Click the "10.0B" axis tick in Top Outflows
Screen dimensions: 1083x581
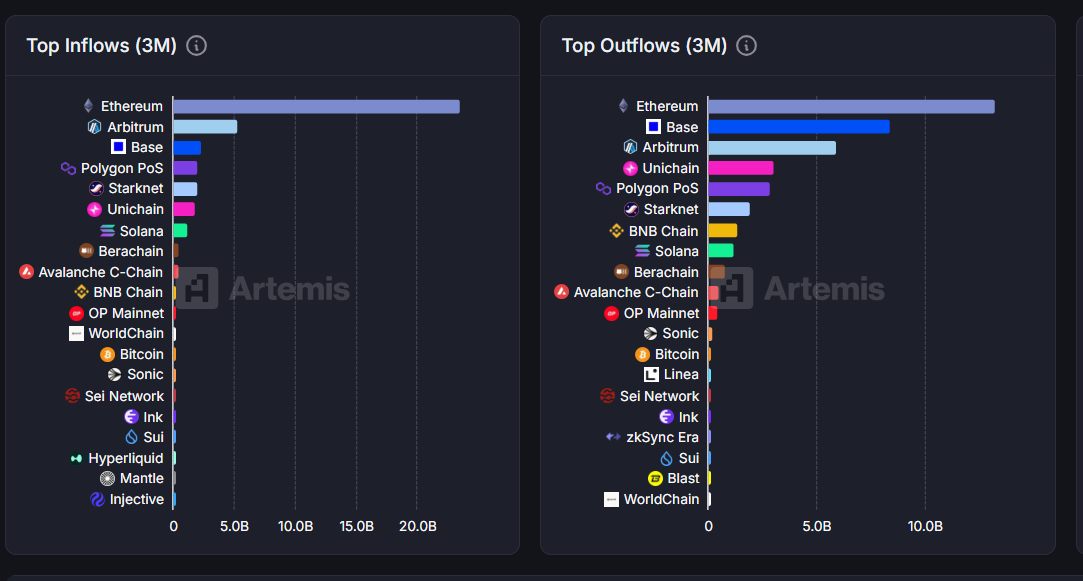[x=925, y=526]
